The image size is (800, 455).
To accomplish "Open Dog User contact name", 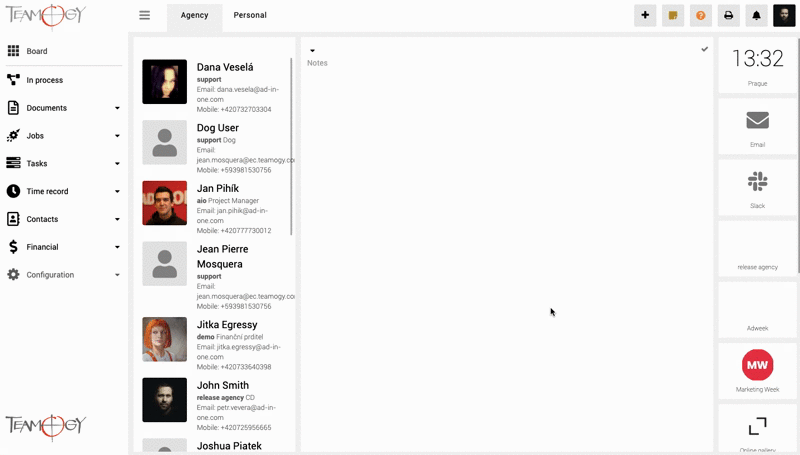I will point(218,128).
